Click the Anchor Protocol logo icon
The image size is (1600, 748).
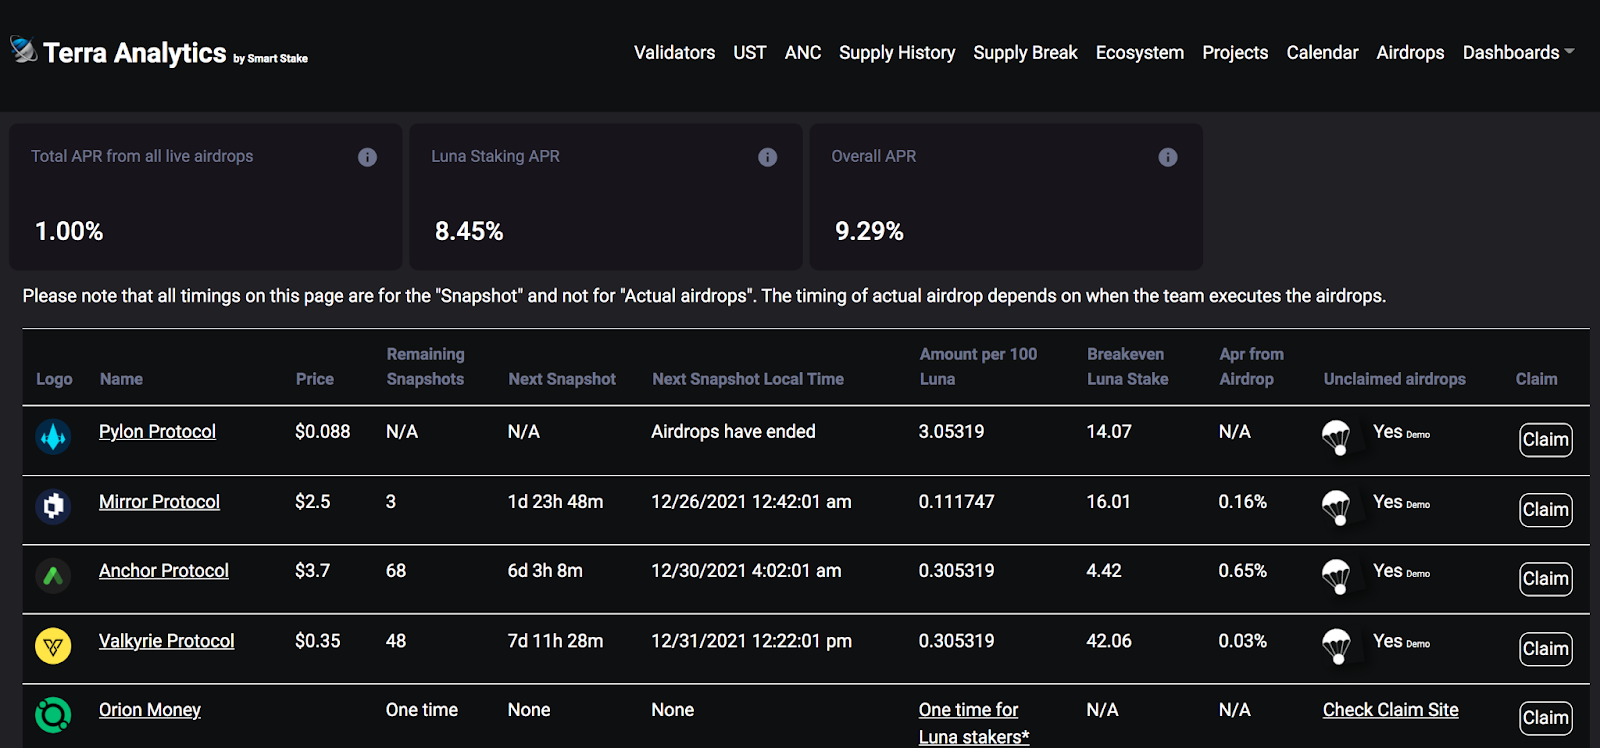pos(53,576)
